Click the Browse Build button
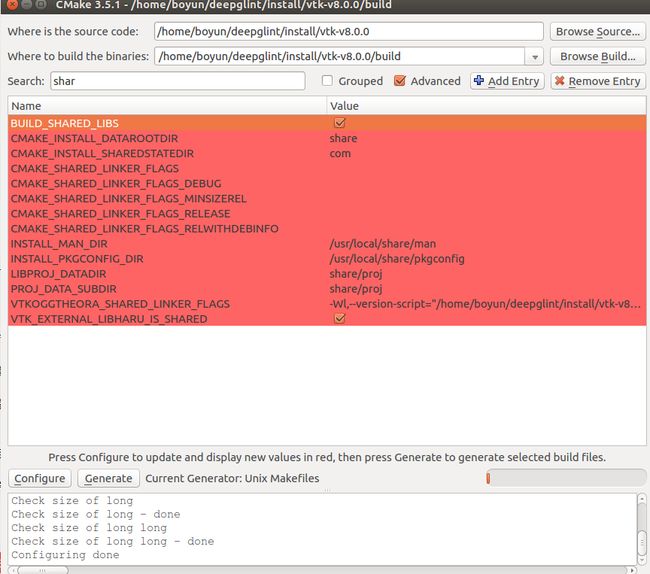Image resolution: width=650 pixels, height=574 pixels. click(x=597, y=56)
